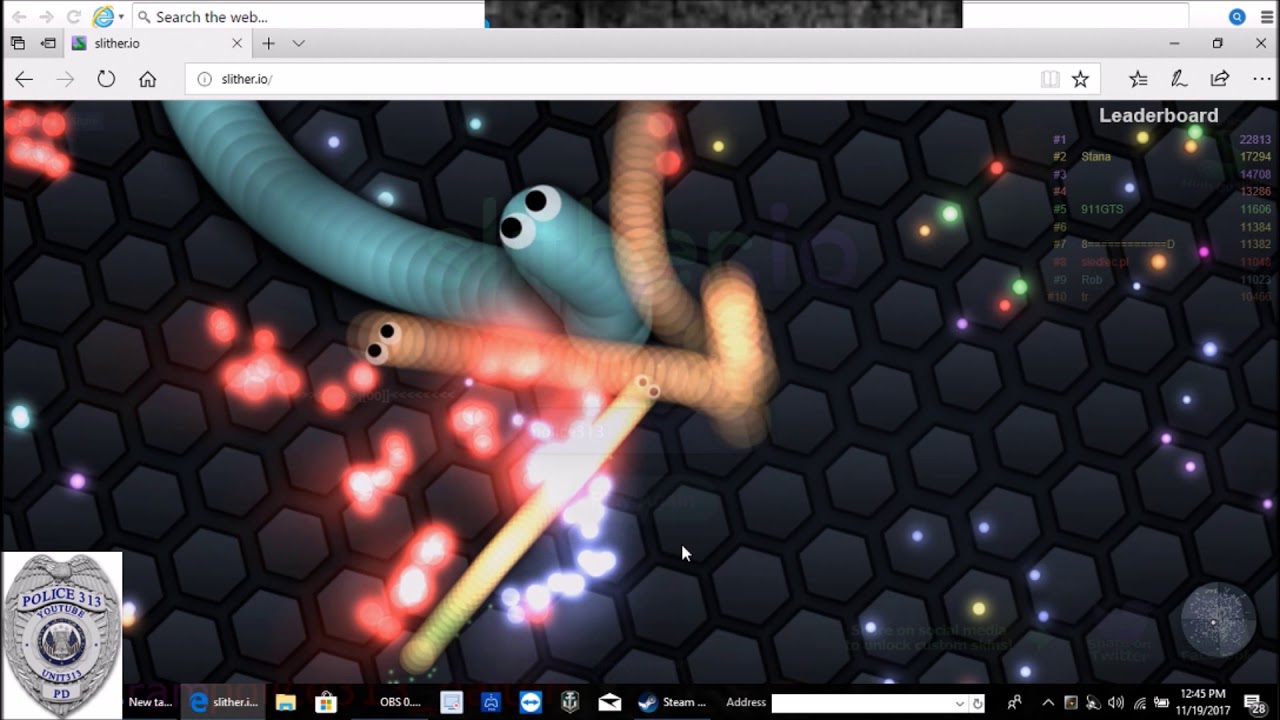Click the Police 313 badge thumbnail

[x=62, y=635]
